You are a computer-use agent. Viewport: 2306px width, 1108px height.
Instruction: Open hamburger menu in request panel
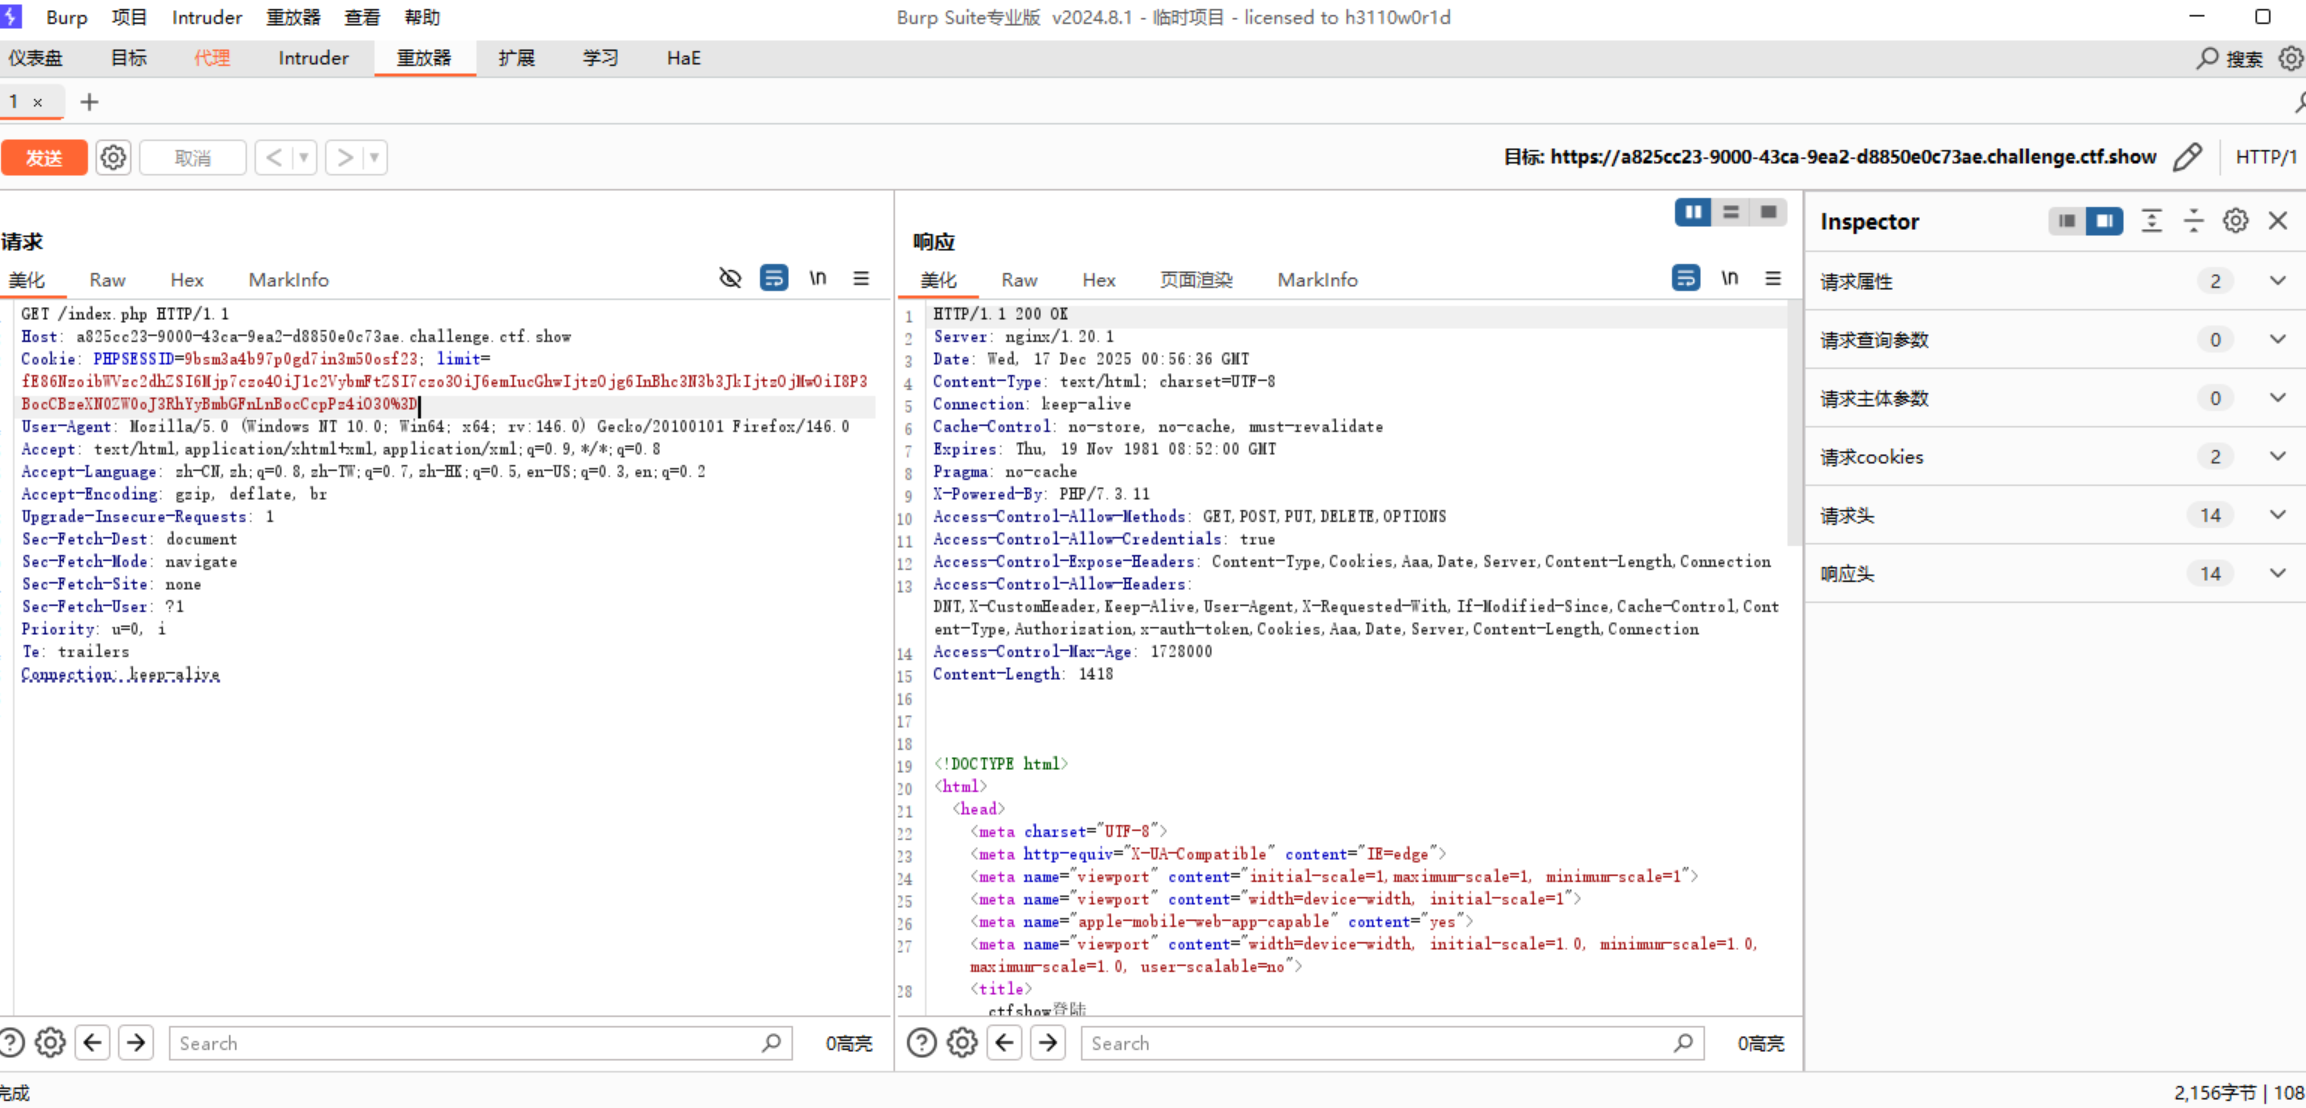[x=861, y=278]
